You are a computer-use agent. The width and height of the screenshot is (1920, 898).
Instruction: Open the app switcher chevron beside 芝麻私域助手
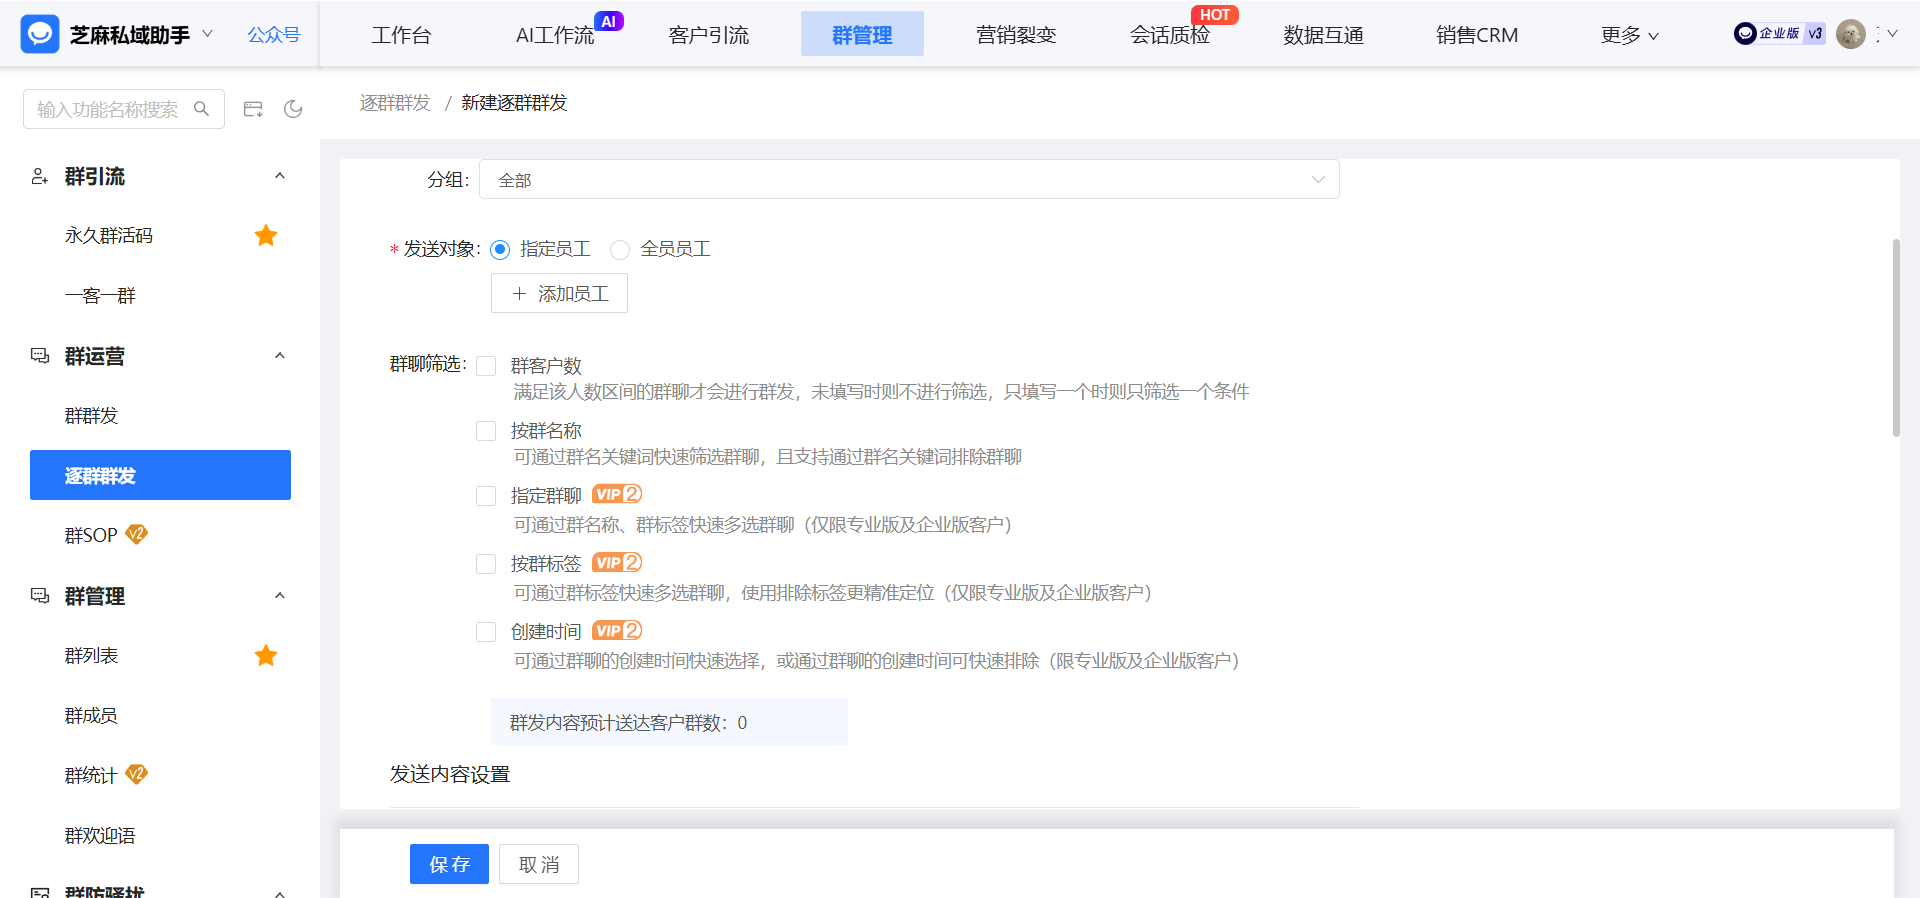point(207,34)
